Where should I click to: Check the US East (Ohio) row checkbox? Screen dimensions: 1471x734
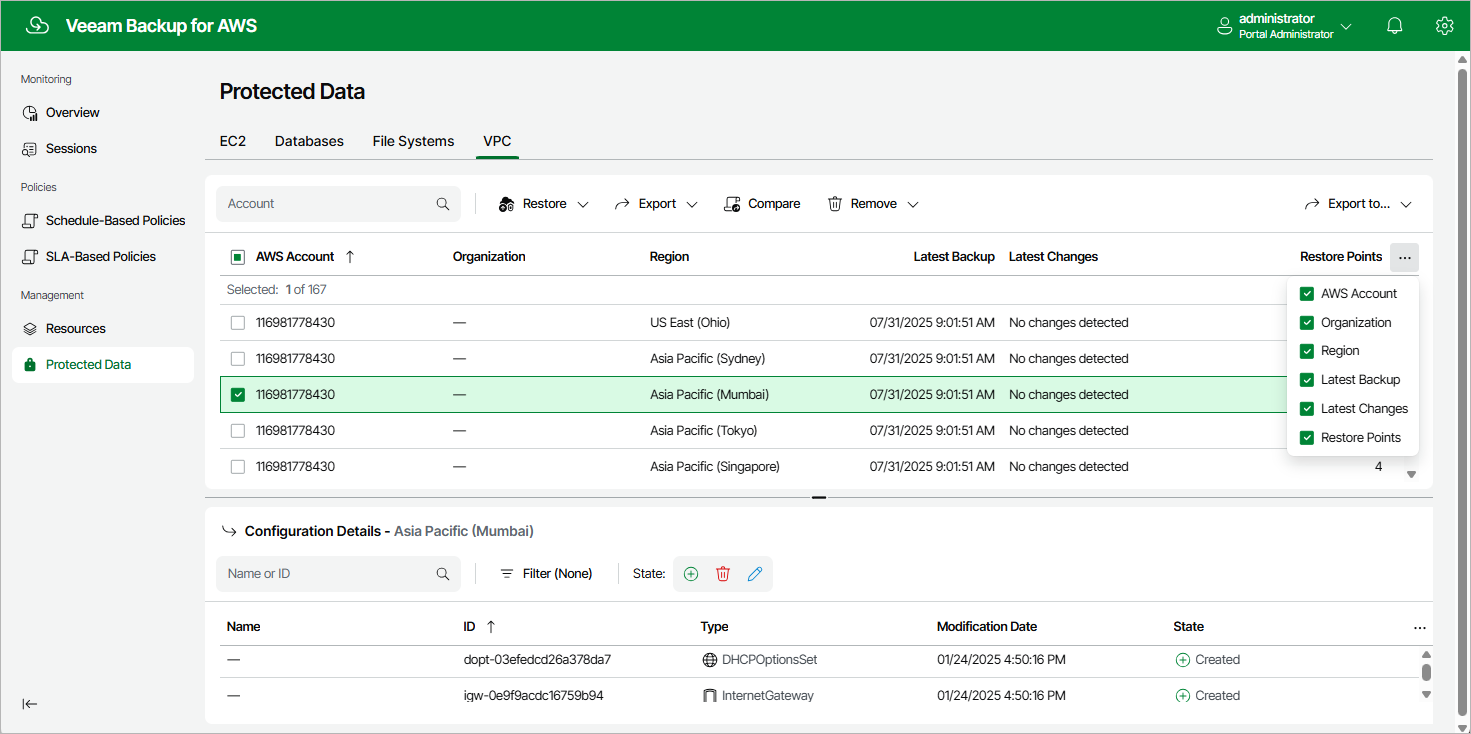click(x=238, y=323)
